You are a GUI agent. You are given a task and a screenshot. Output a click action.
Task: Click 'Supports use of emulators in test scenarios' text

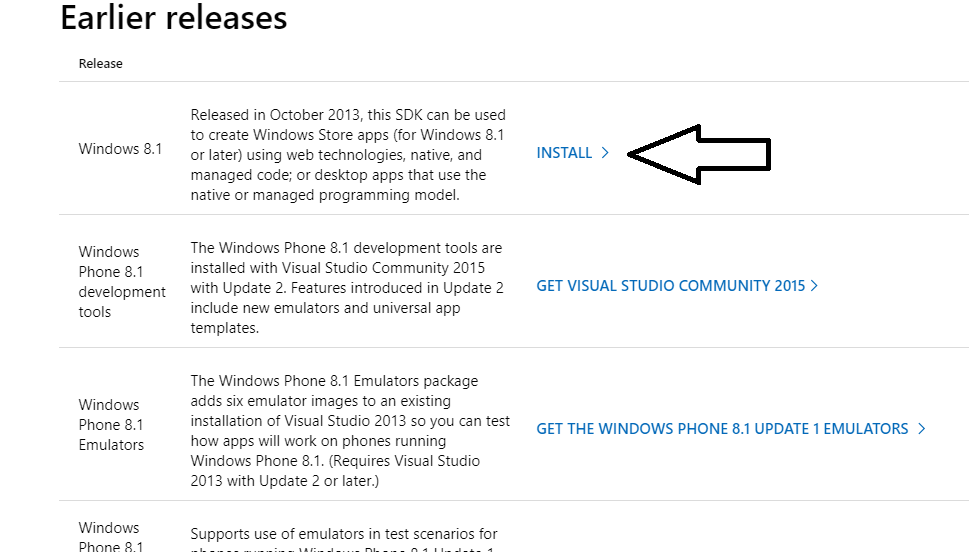tap(344, 540)
